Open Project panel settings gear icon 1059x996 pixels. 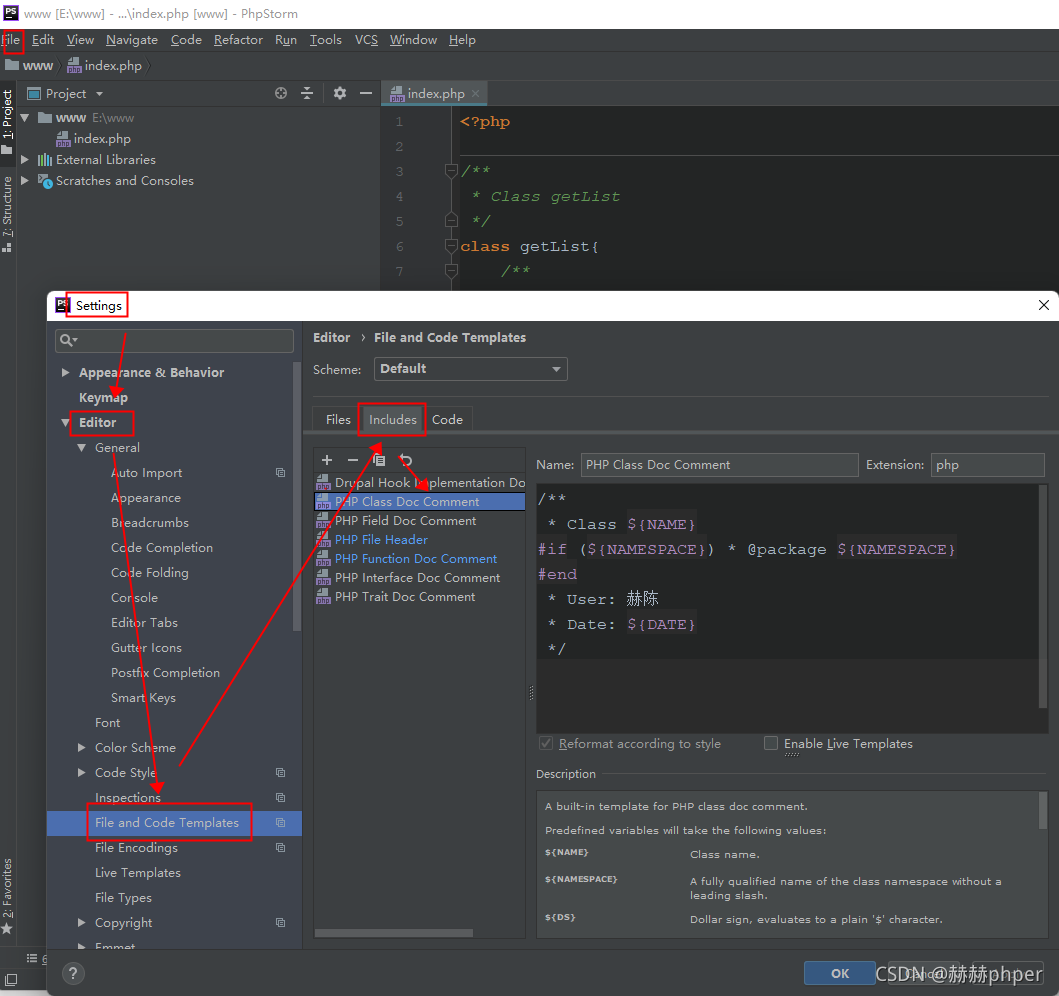[x=340, y=92]
